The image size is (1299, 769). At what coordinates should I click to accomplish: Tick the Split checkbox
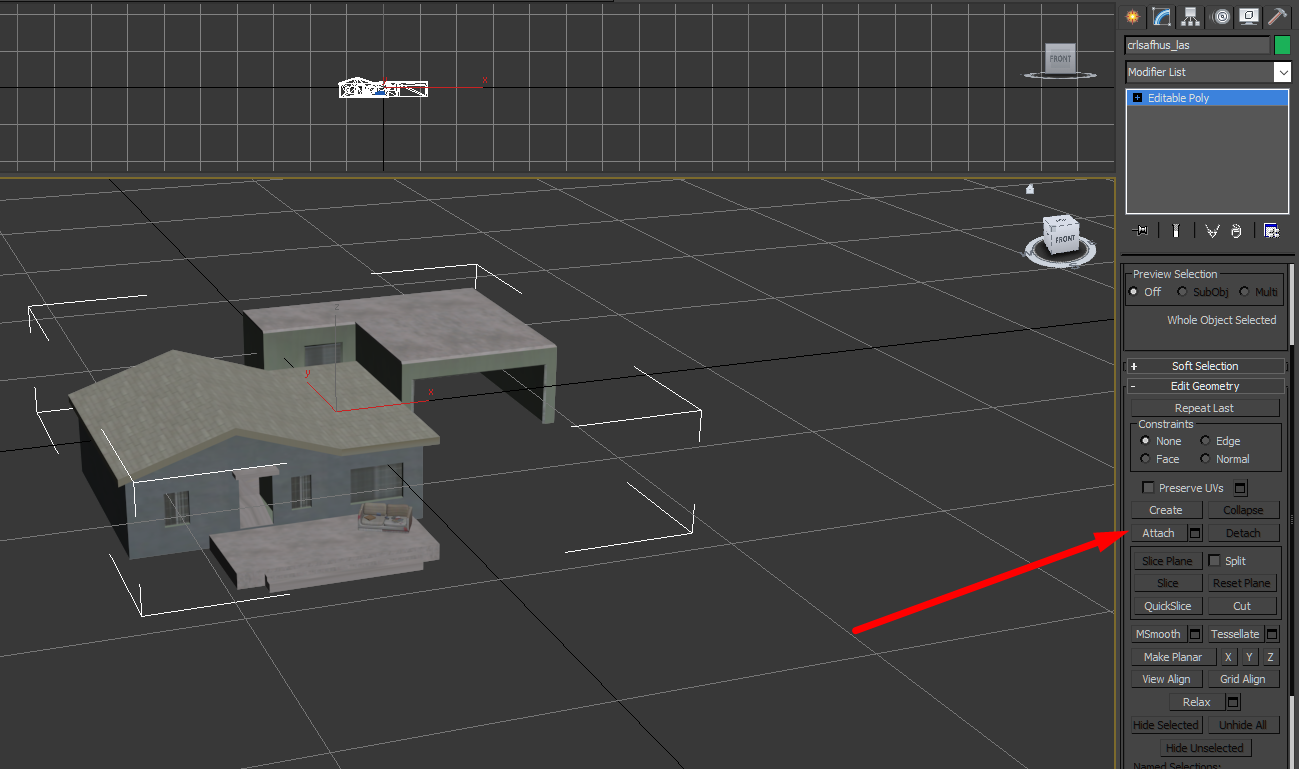point(1215,561)
